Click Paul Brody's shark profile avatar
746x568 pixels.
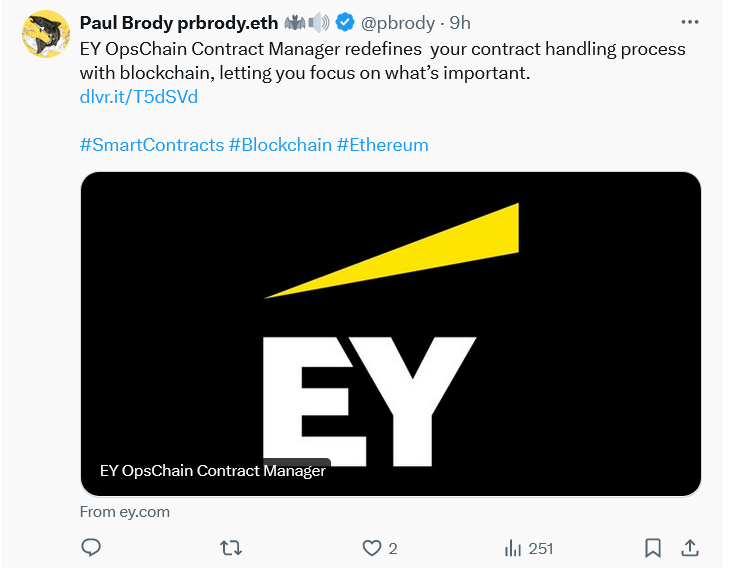click(45, 35)
